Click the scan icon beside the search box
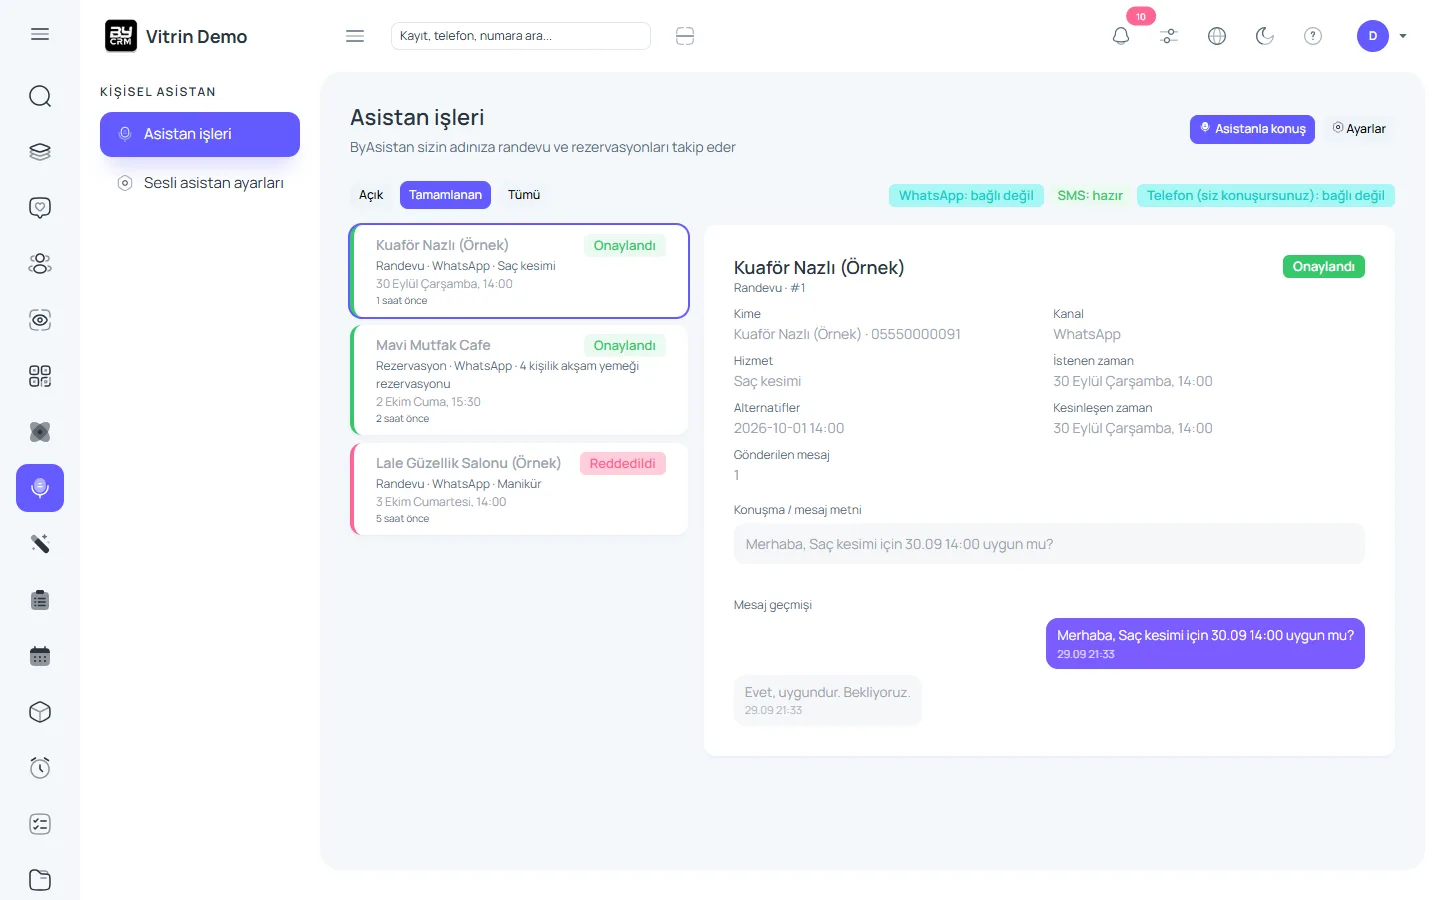Image resolution: width=1440 pixels, height=900 pixels. [685, 36]
